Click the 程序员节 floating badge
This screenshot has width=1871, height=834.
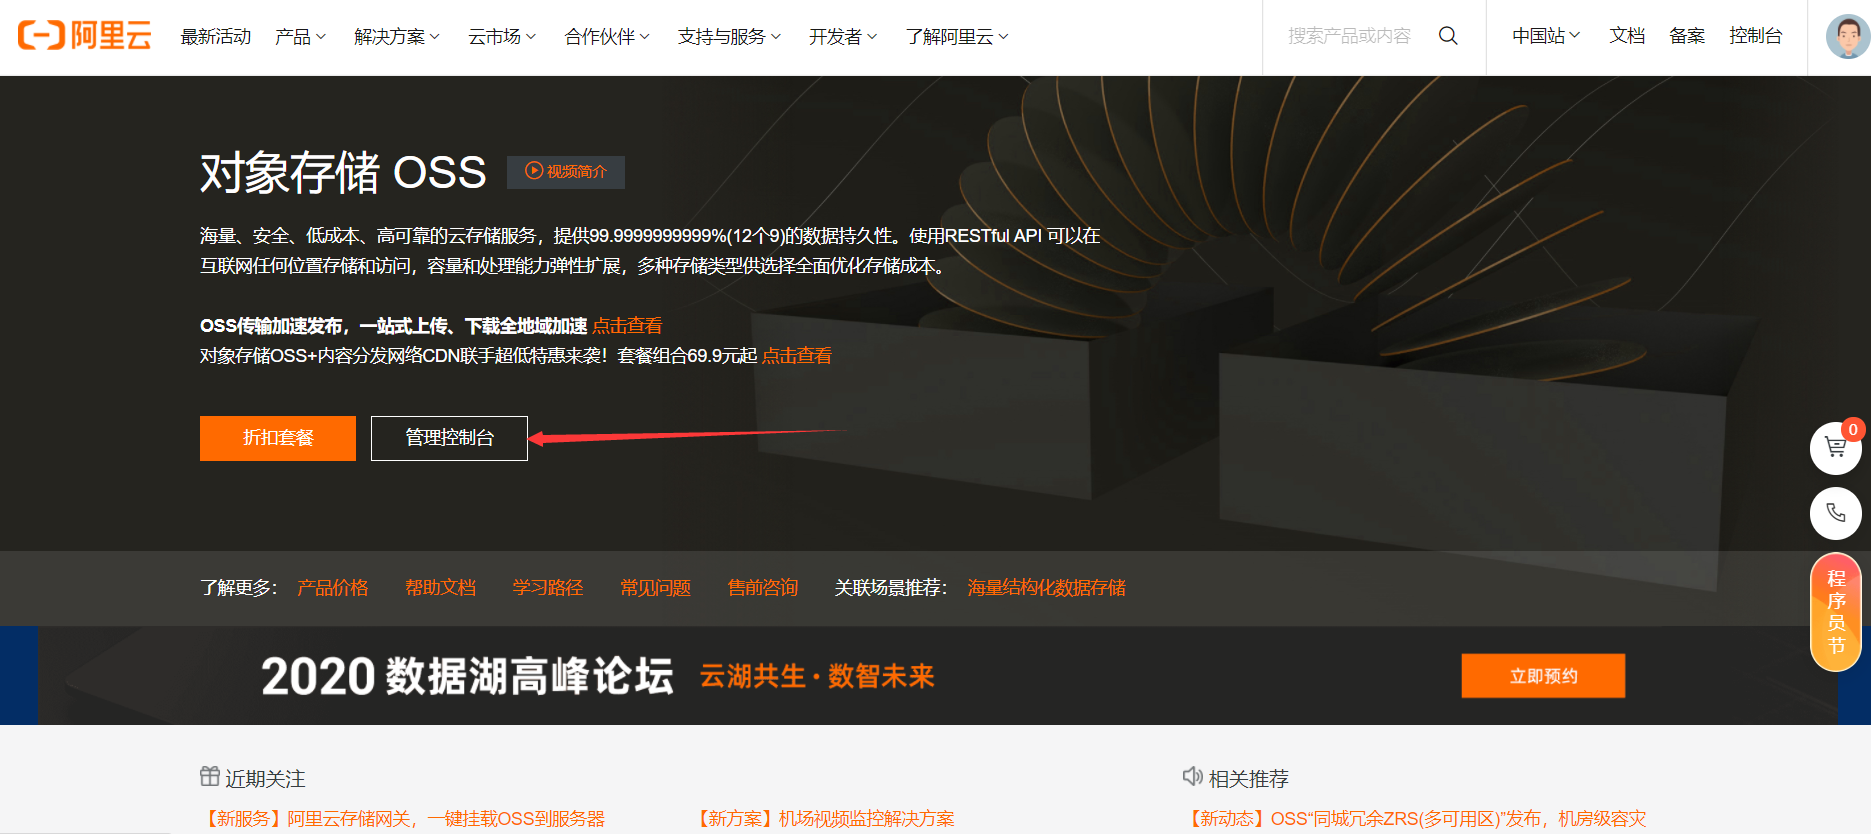1836,612
